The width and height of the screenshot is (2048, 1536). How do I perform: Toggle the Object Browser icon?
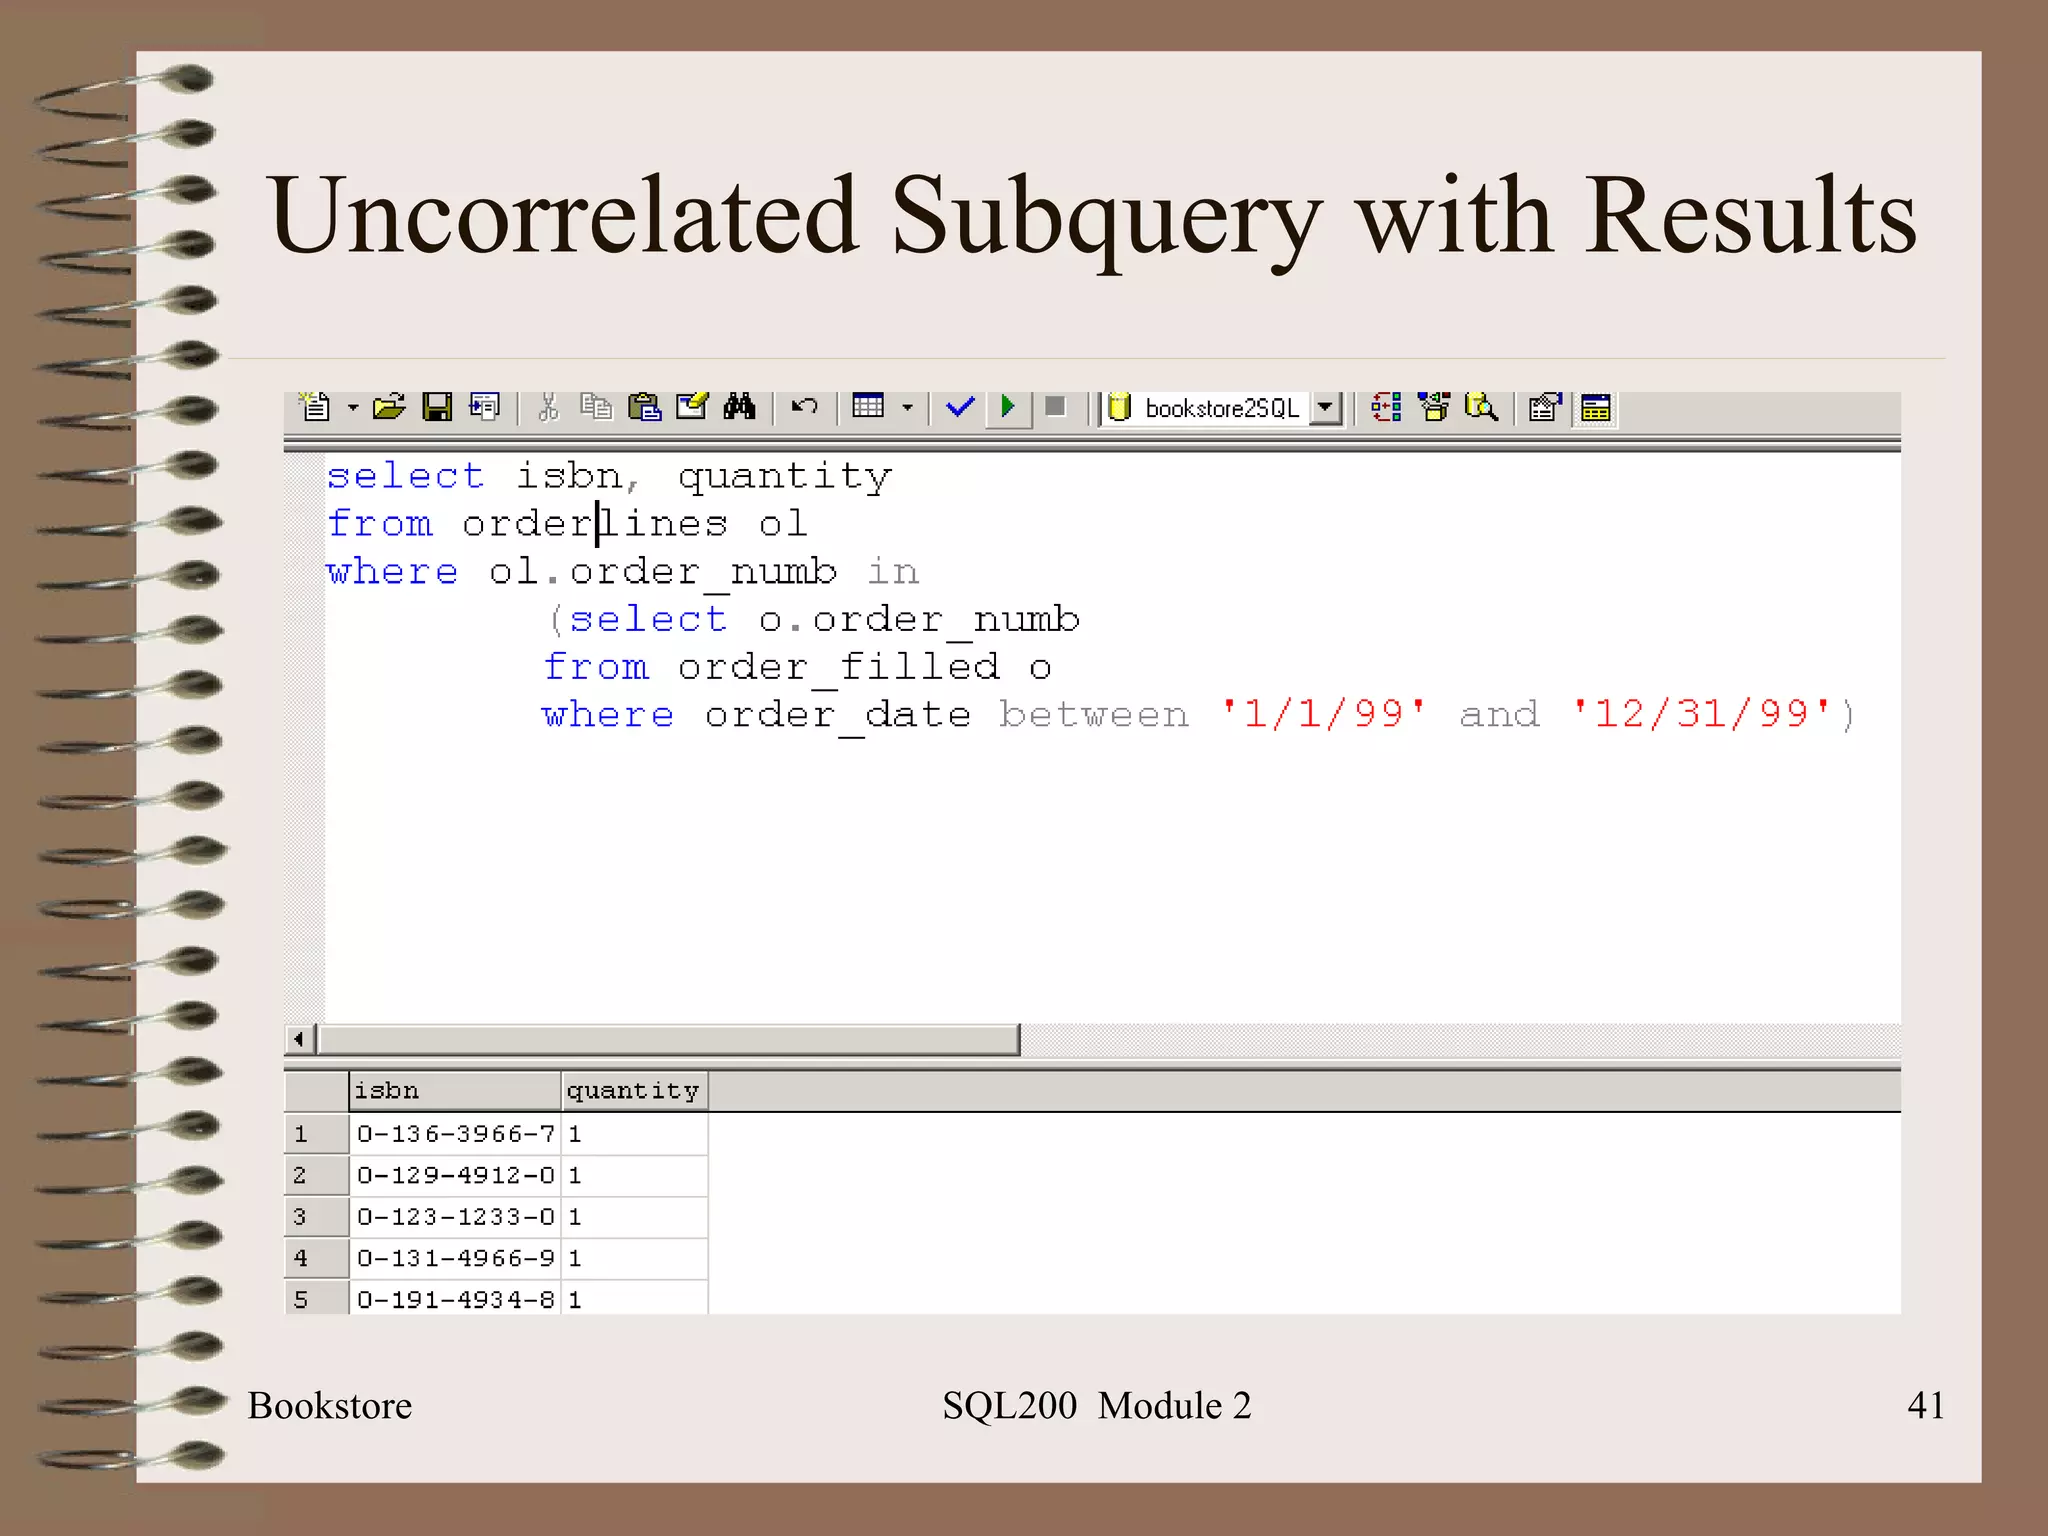point(1434,407)
